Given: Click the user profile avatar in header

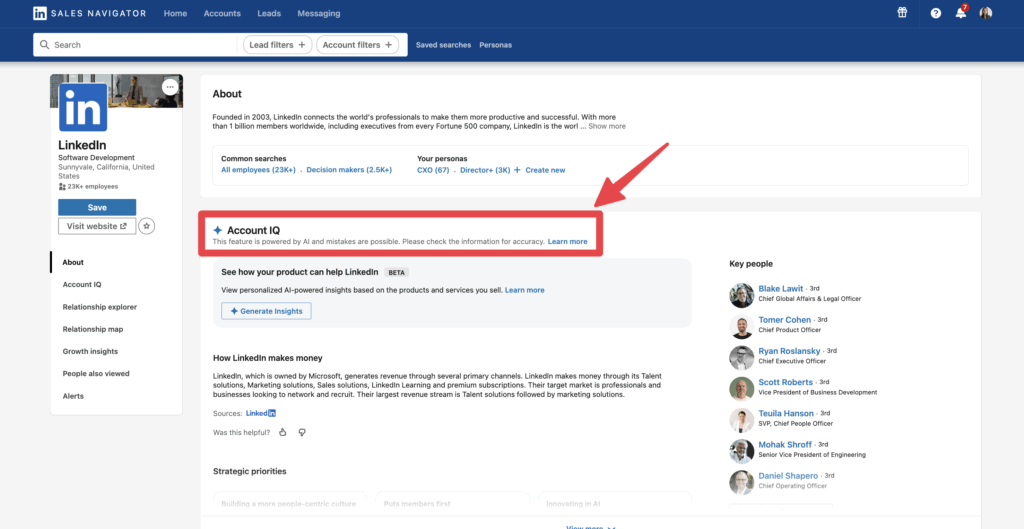Looking at the screenshot, I should click(985, 13).
